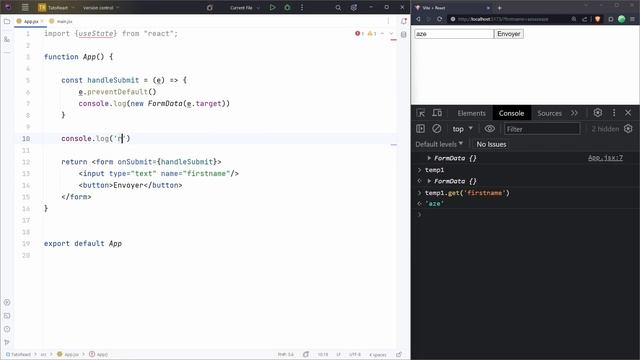The width and height of the screenshot is (640, 360).
Task: Expand the first FormData {} log entry
Action: 429,158
